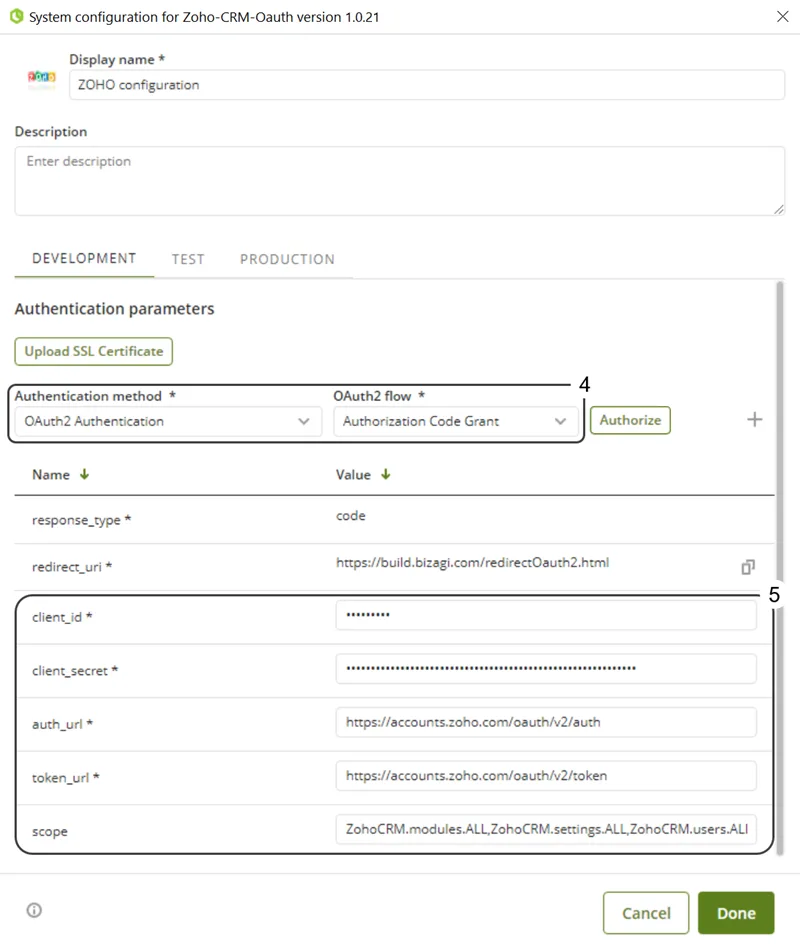This screenshot has height=951, width=800.
Task: Focus the client_secret value field
Action: coord(546,668)
